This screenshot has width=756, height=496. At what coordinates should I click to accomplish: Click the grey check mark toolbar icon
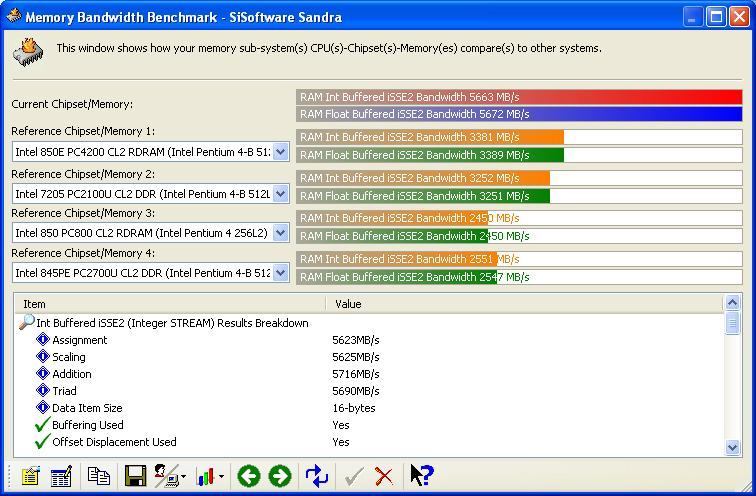(x=354, y=477)
